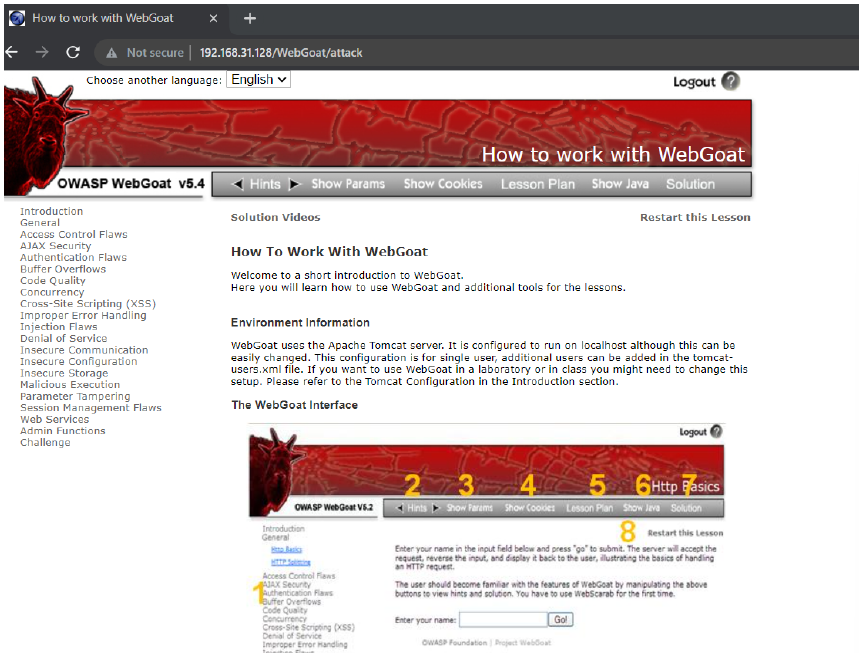Open the Solution Videos link

click(x=275, y=217)
